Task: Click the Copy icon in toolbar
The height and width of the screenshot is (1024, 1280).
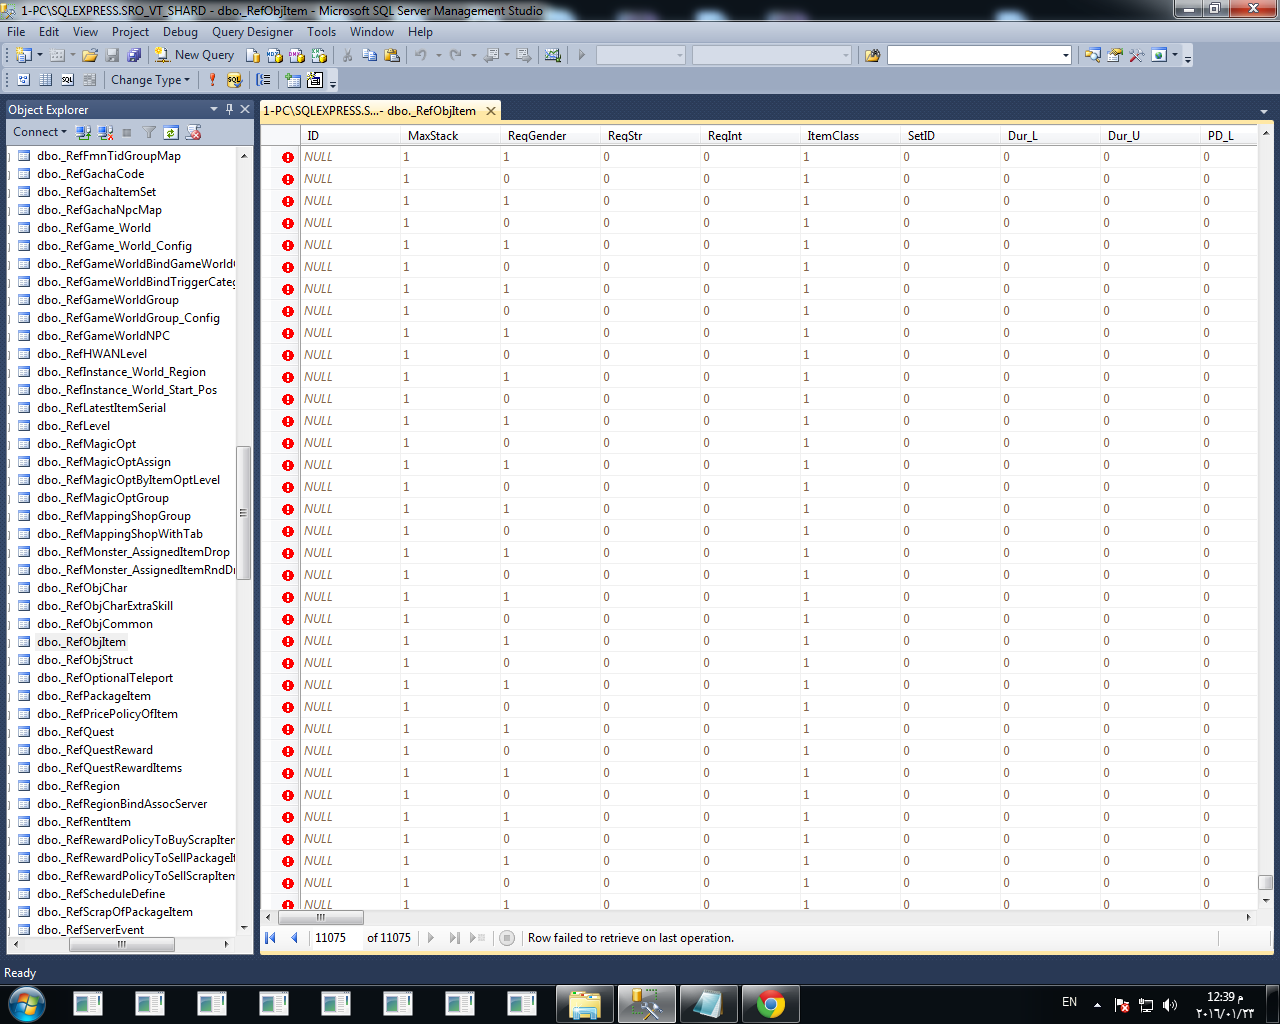Action: pyautogui.click(x=369, y=55)
